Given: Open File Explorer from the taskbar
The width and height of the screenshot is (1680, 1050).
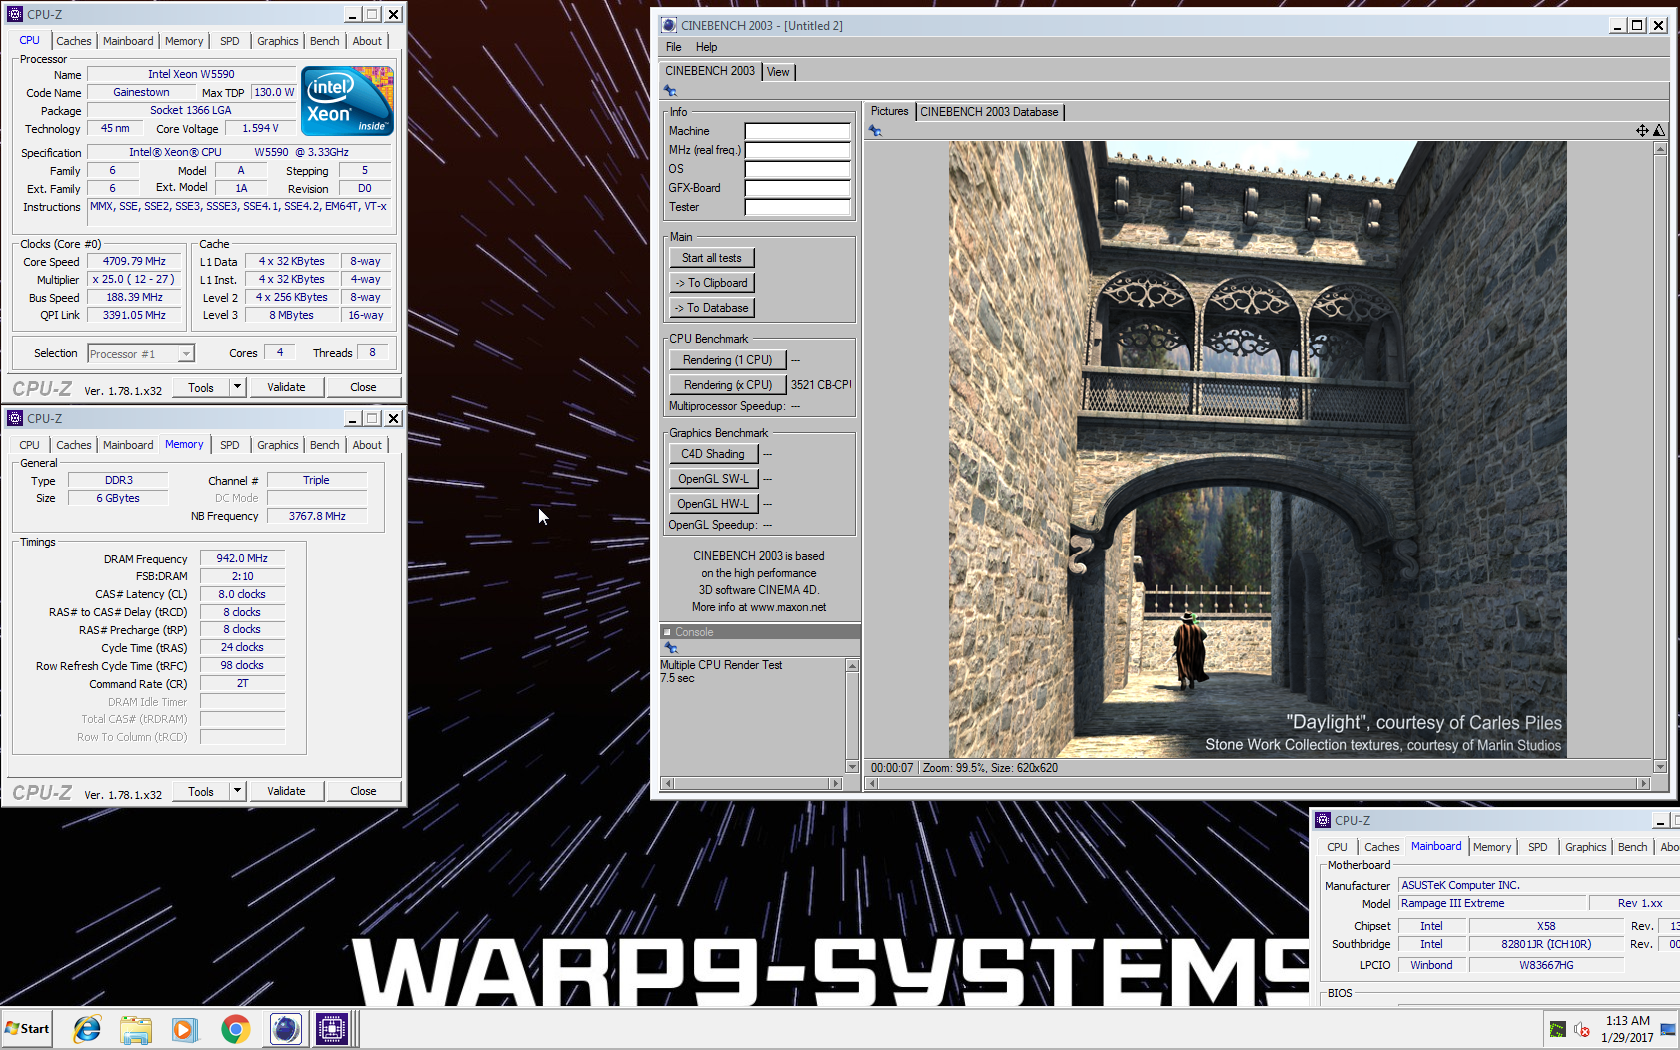Looking at the screenshot, I should [136, 1028].
